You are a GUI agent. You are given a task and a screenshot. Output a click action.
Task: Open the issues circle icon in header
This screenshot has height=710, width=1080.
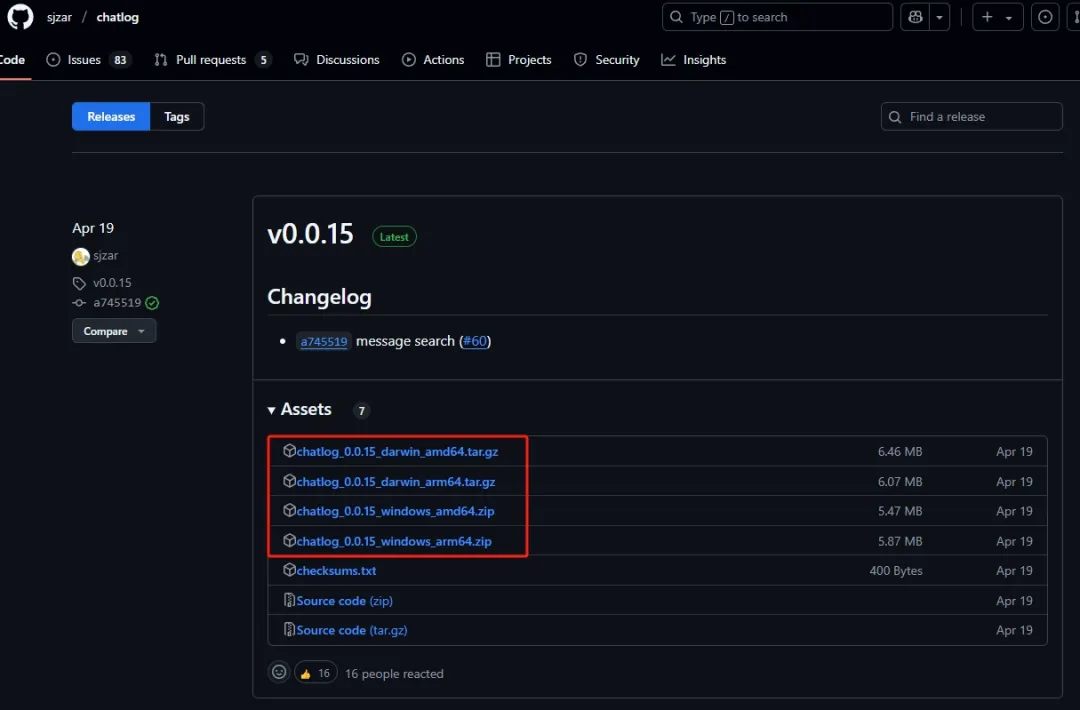coord(1045,17)
